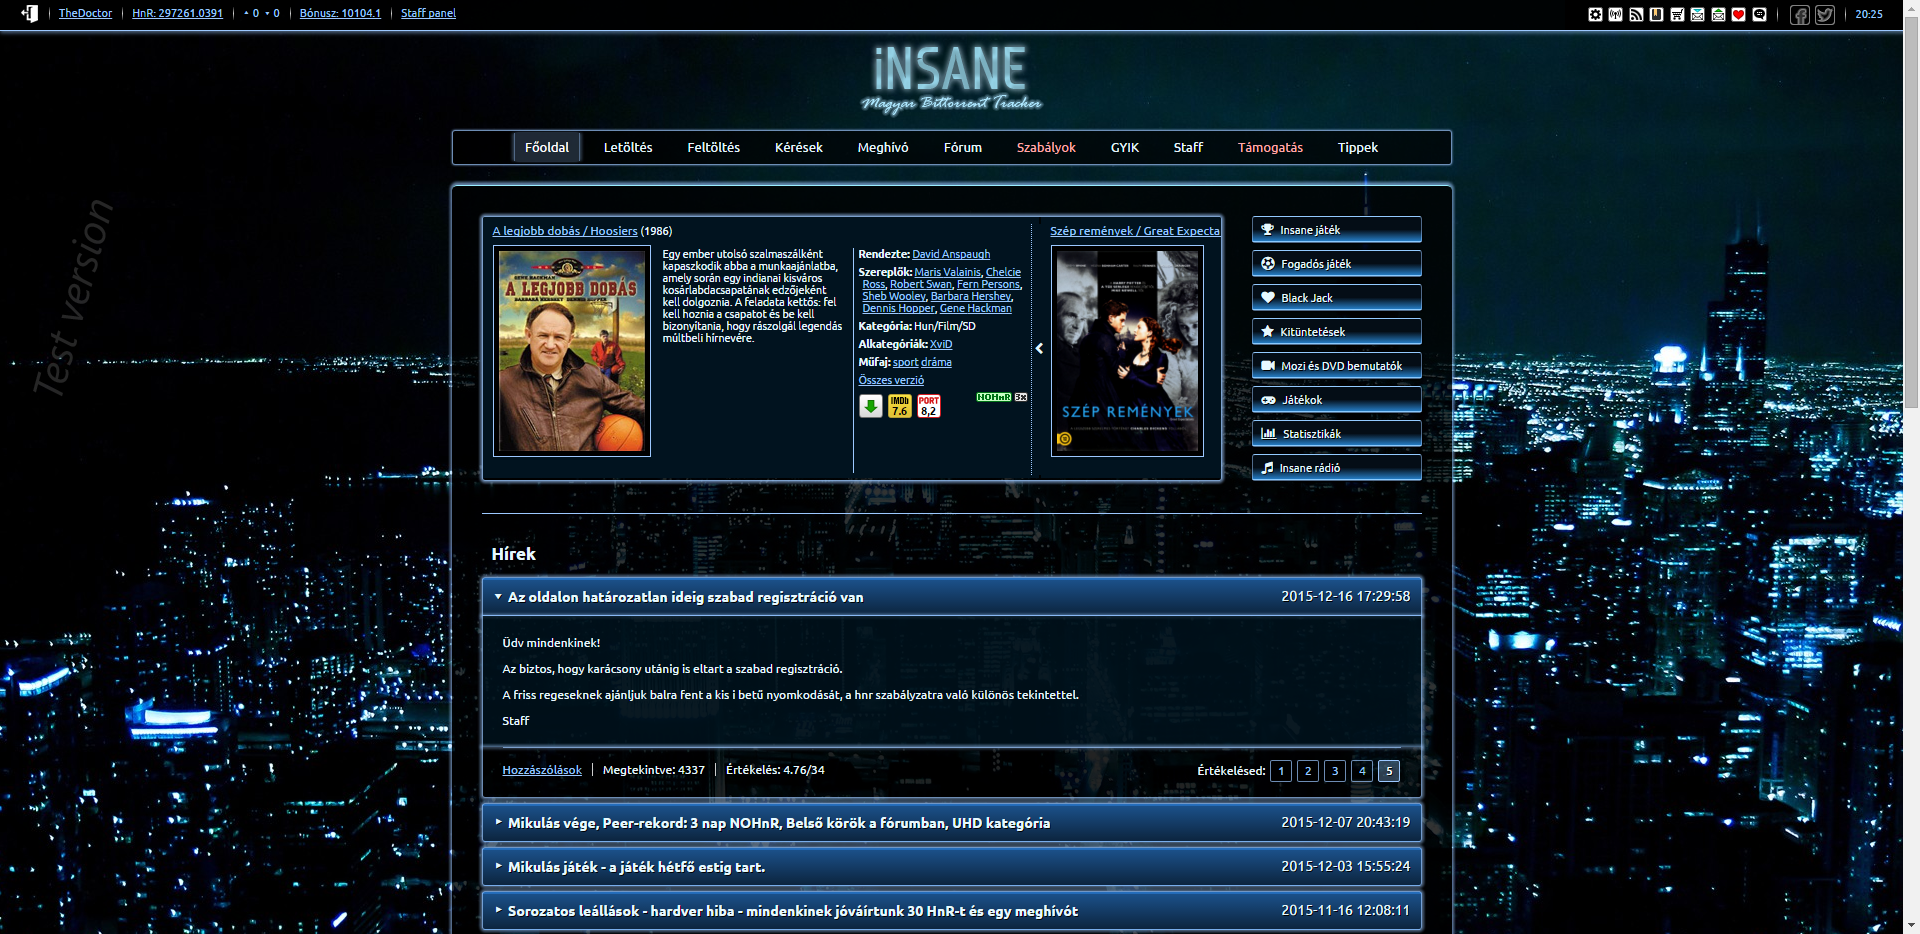Open the Meghívó menu item

(883, 147)
